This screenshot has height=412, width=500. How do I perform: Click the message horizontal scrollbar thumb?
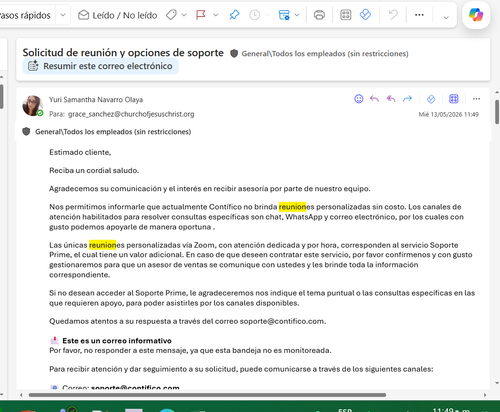click(x=207, y=395)
